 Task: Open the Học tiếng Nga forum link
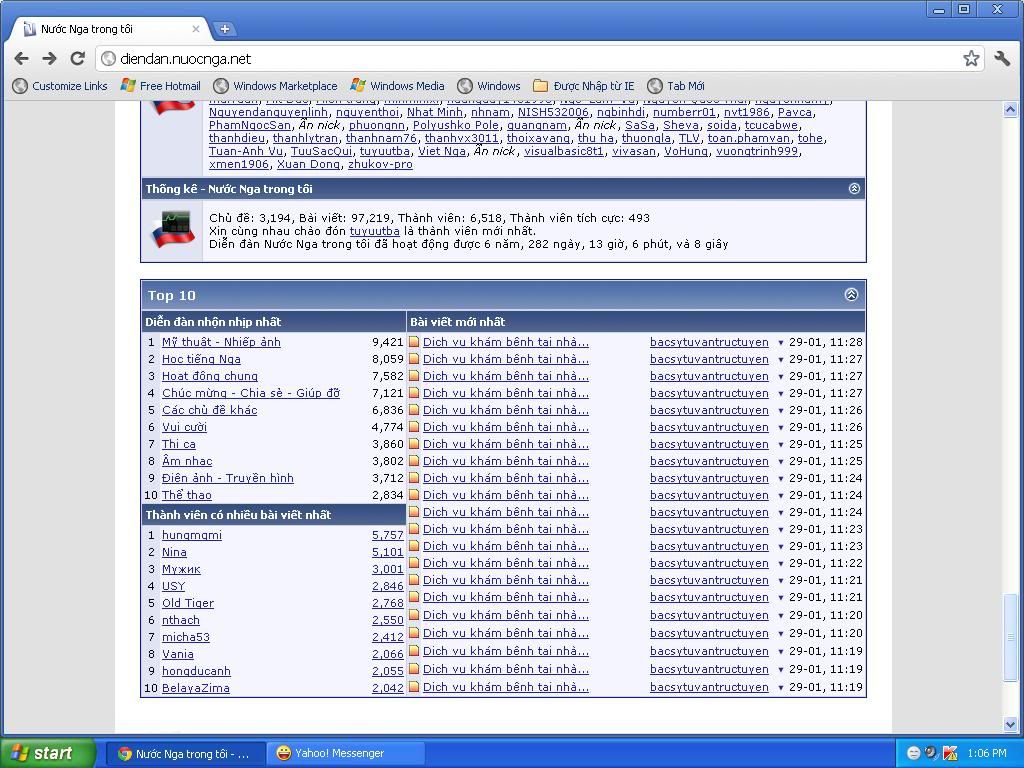[x=201, y=359]
